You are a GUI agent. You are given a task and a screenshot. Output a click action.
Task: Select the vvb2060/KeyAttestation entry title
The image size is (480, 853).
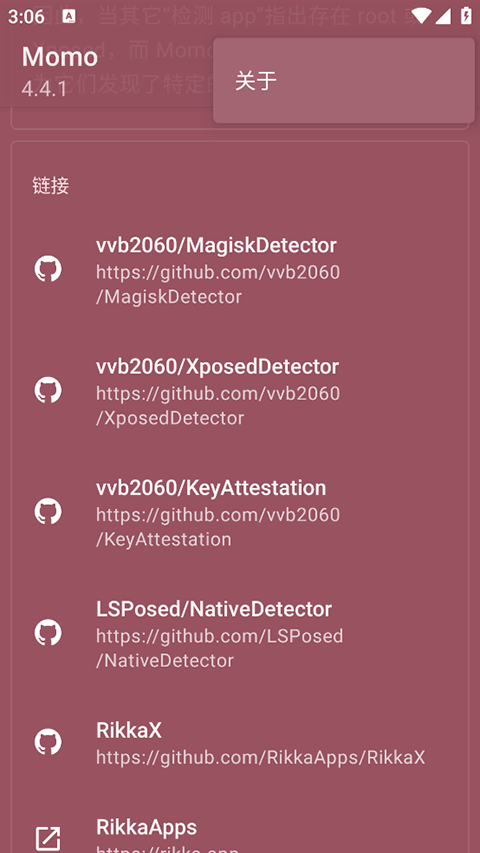click(211, 488)
